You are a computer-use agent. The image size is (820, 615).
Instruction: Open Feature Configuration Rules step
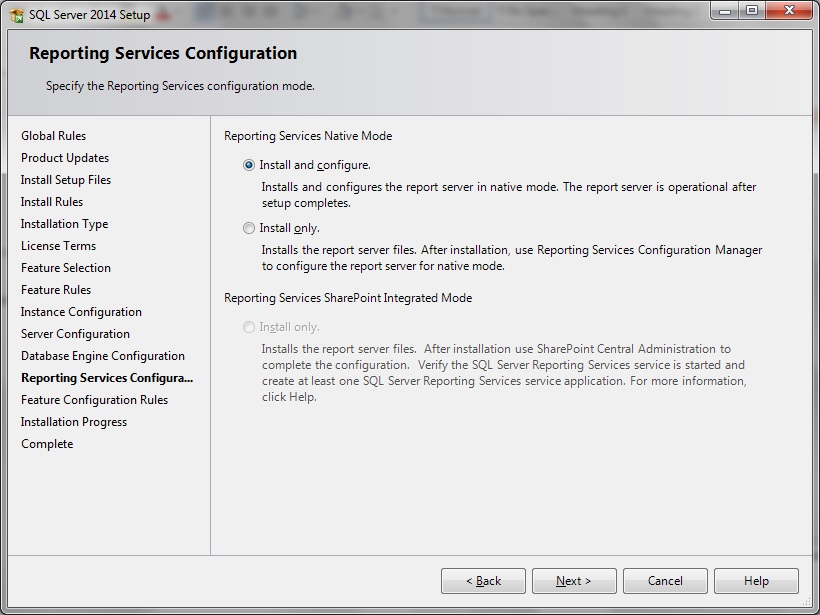click(x=95, y=400)
